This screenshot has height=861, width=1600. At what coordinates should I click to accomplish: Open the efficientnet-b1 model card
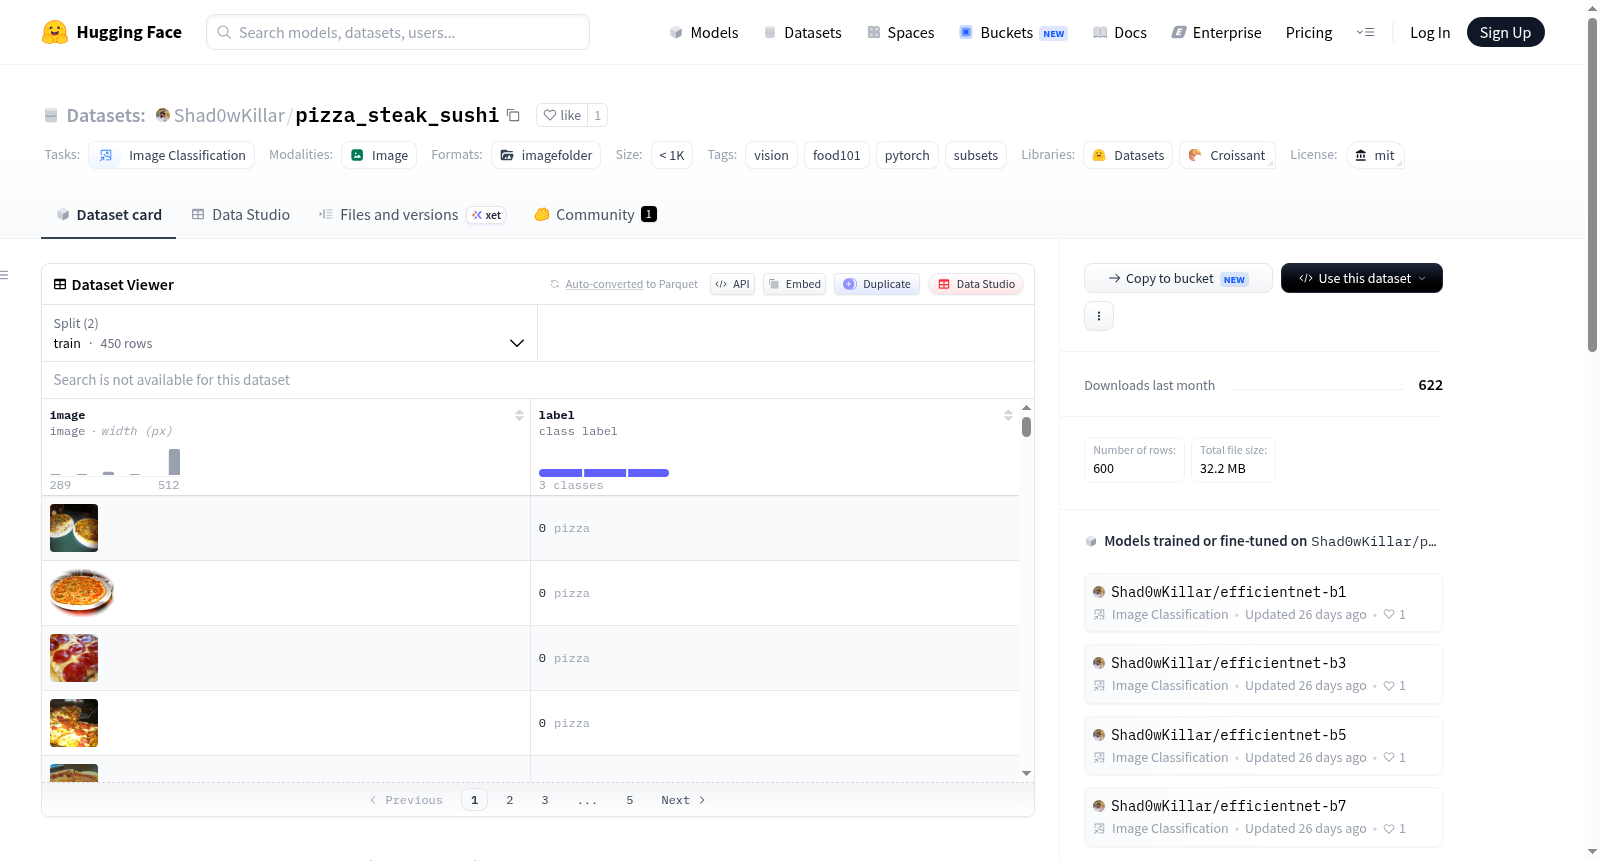click(1263, 602)
